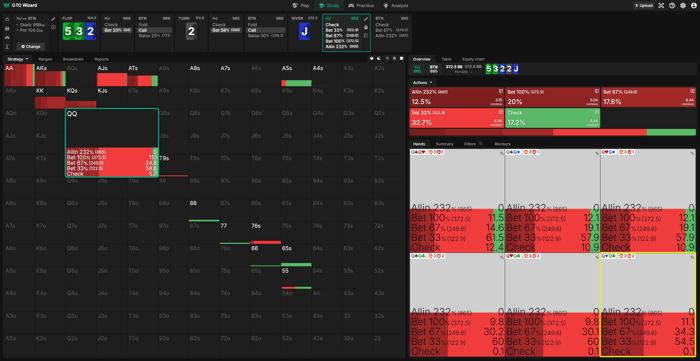Select the AKs cell in the matrix
Viewport: 700px width, 361px height.
(50, 75)
